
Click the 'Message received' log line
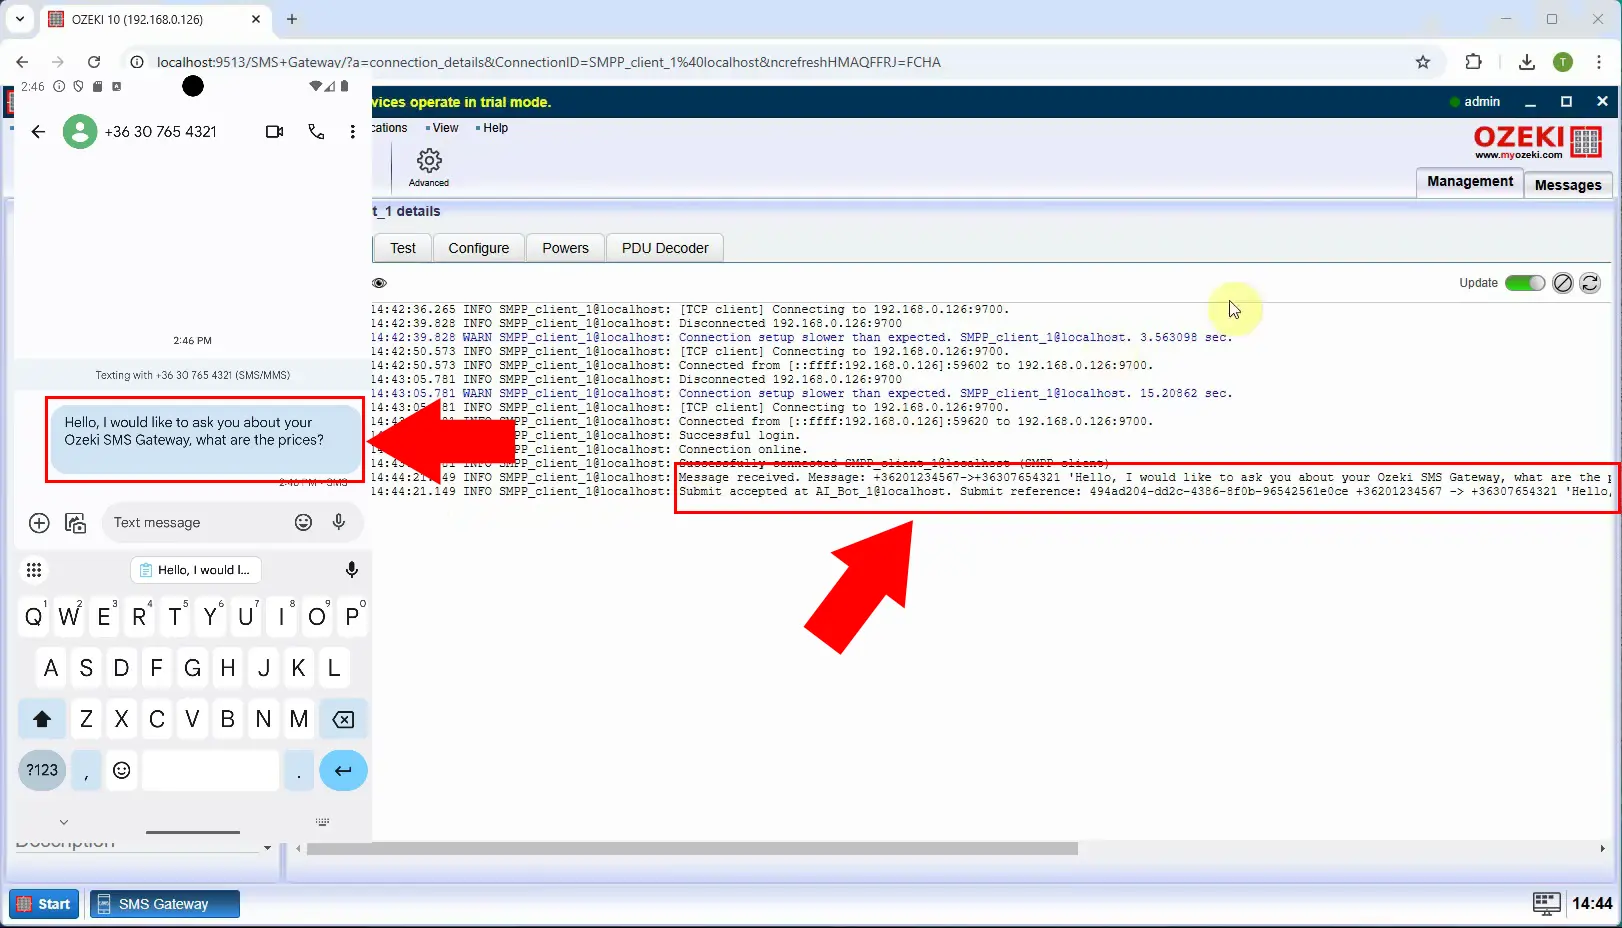click(x=991, y=478)
